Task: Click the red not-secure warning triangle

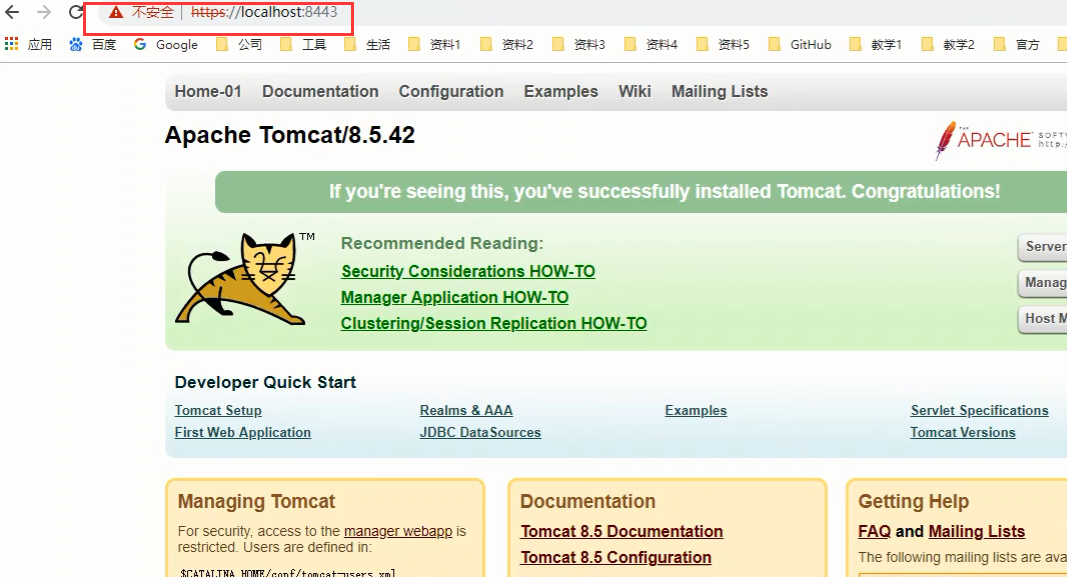Action: (116, 12)
